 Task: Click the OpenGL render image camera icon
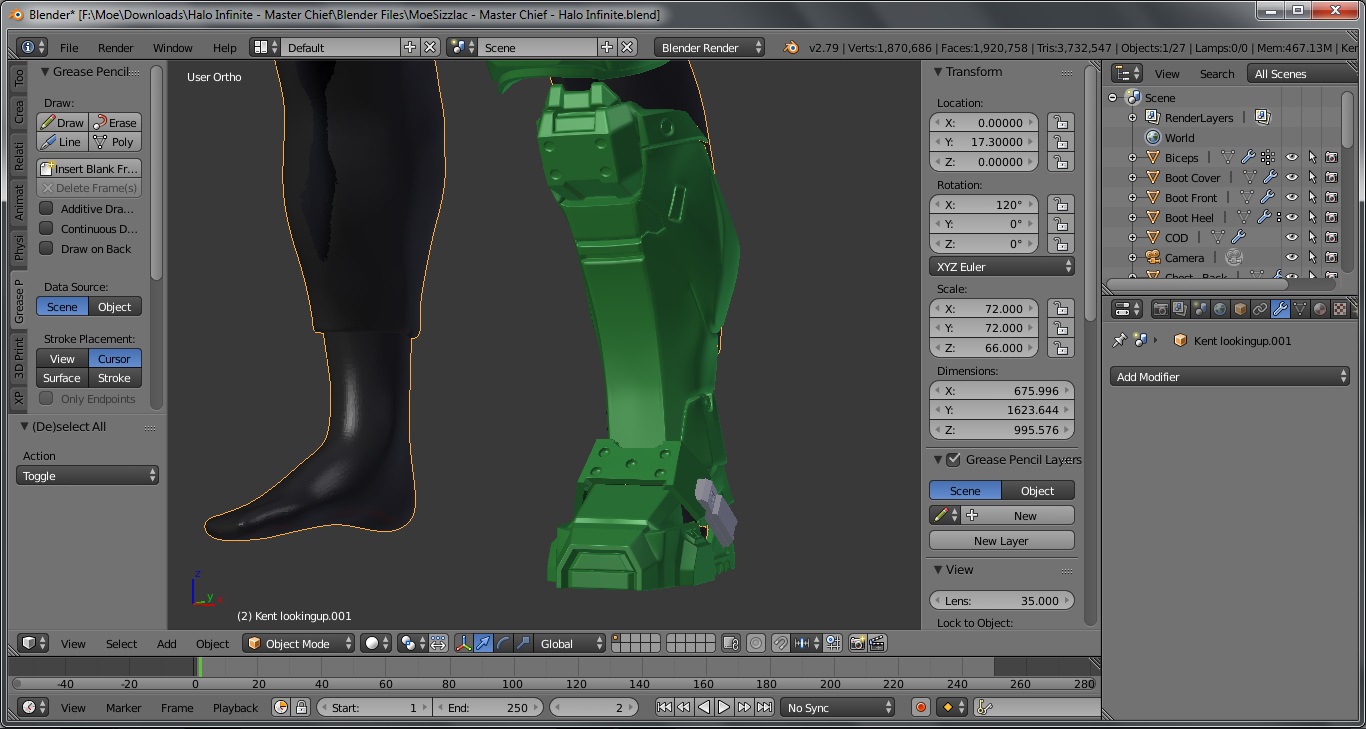click(857, 643)
